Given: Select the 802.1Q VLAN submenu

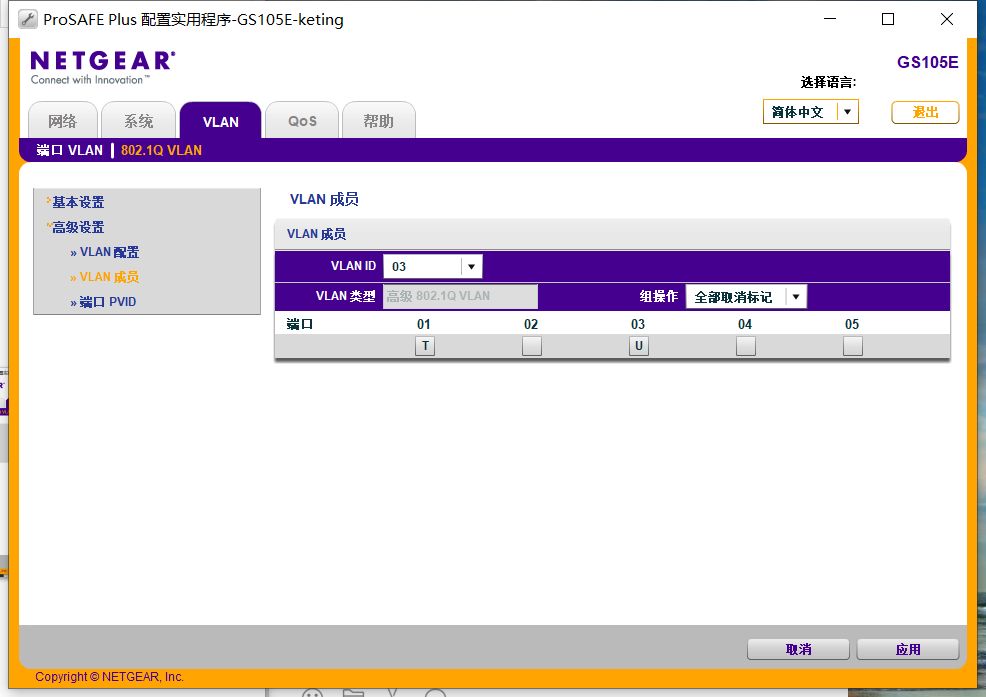Looking at the screenshot, I should 161,150.
